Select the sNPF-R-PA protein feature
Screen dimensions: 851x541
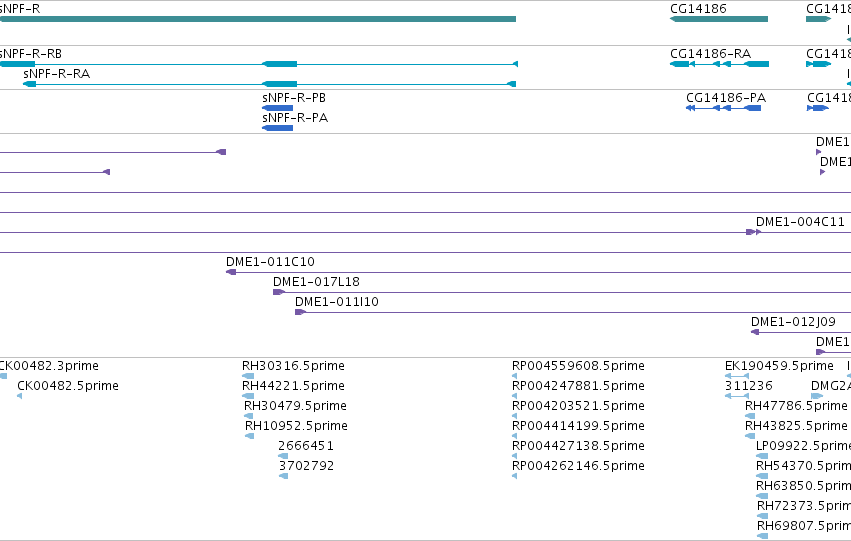(x=277, y=128)
